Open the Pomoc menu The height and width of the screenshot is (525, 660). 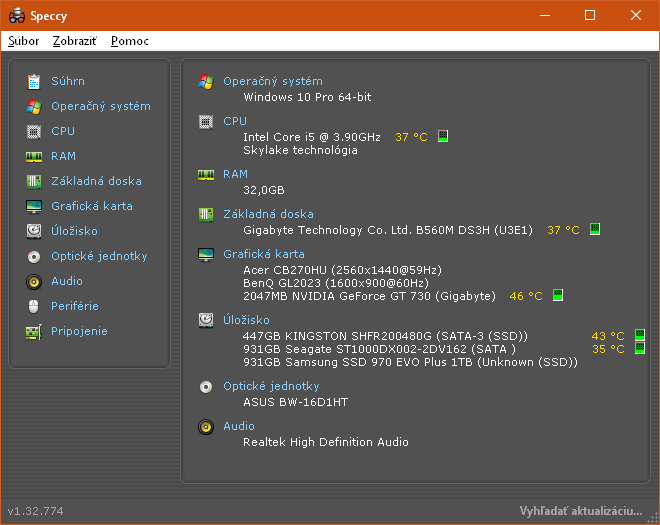click(x=130, y=41)
